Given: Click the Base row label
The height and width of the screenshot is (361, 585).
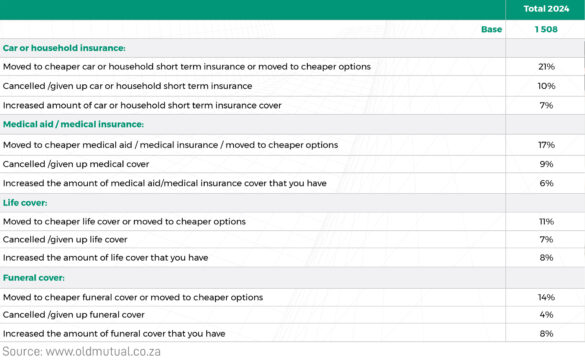Looking at the screenshot, I should (491, 29).
